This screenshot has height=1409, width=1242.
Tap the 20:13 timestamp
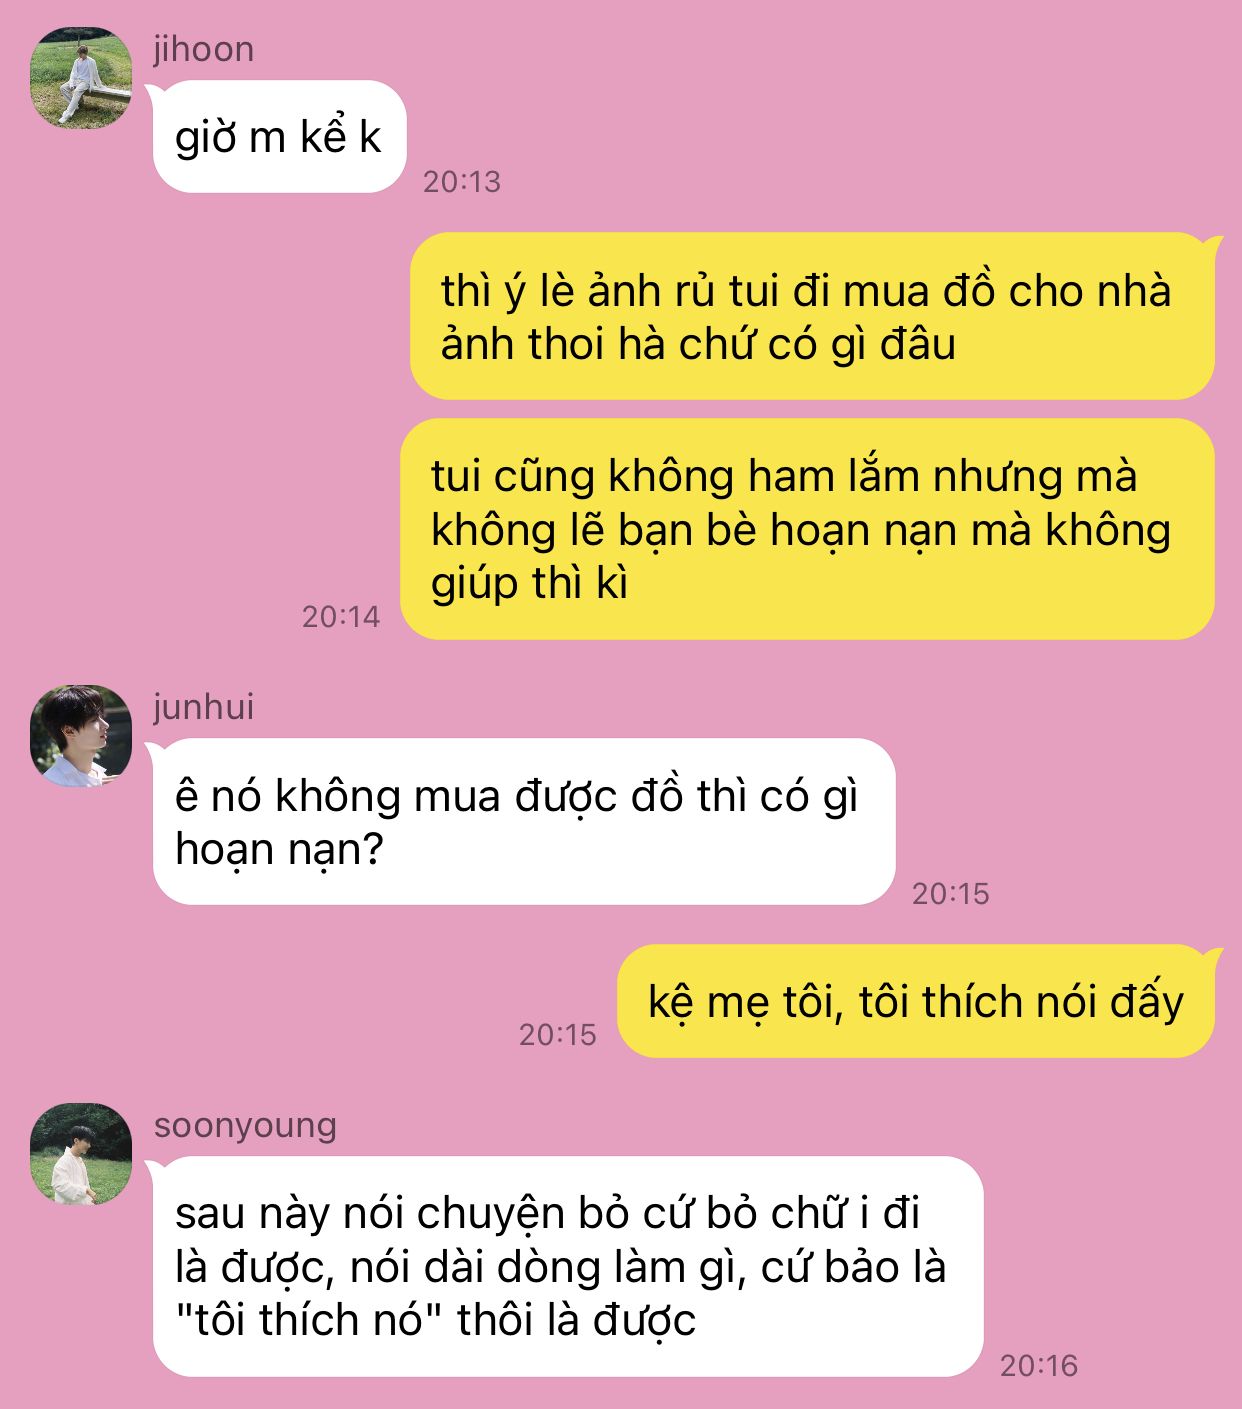(461, 181)
